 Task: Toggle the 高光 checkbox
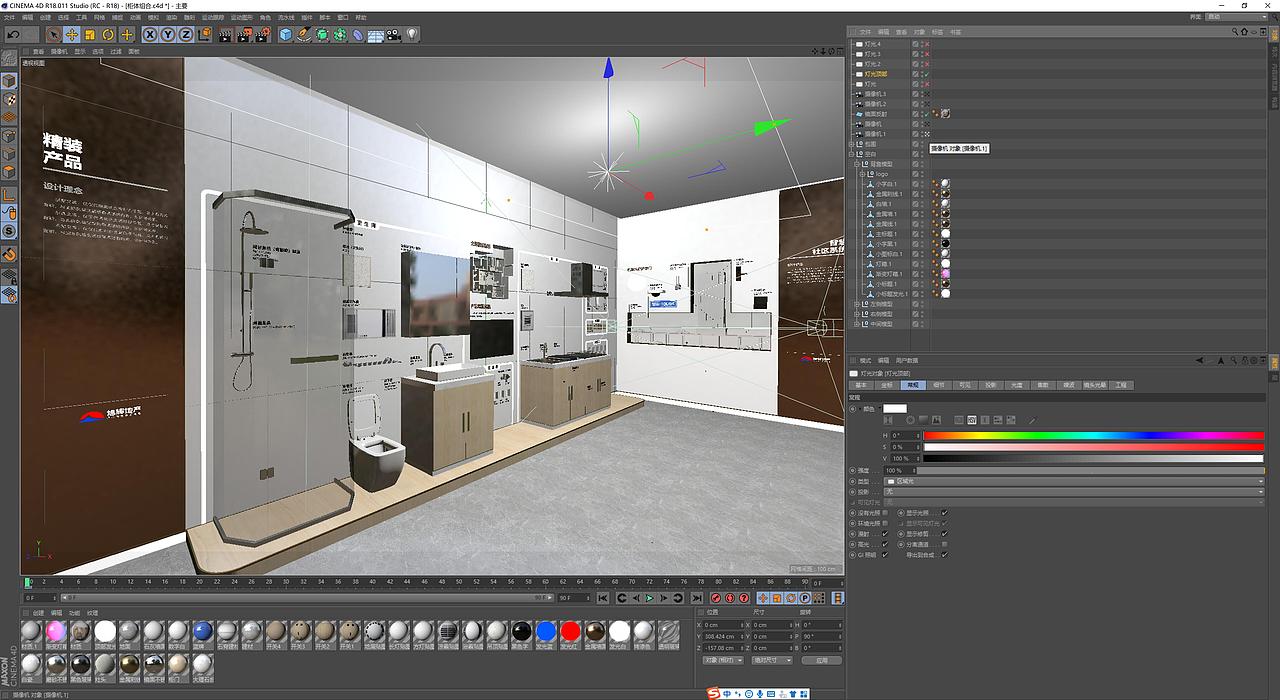click(x=885, y=544)
